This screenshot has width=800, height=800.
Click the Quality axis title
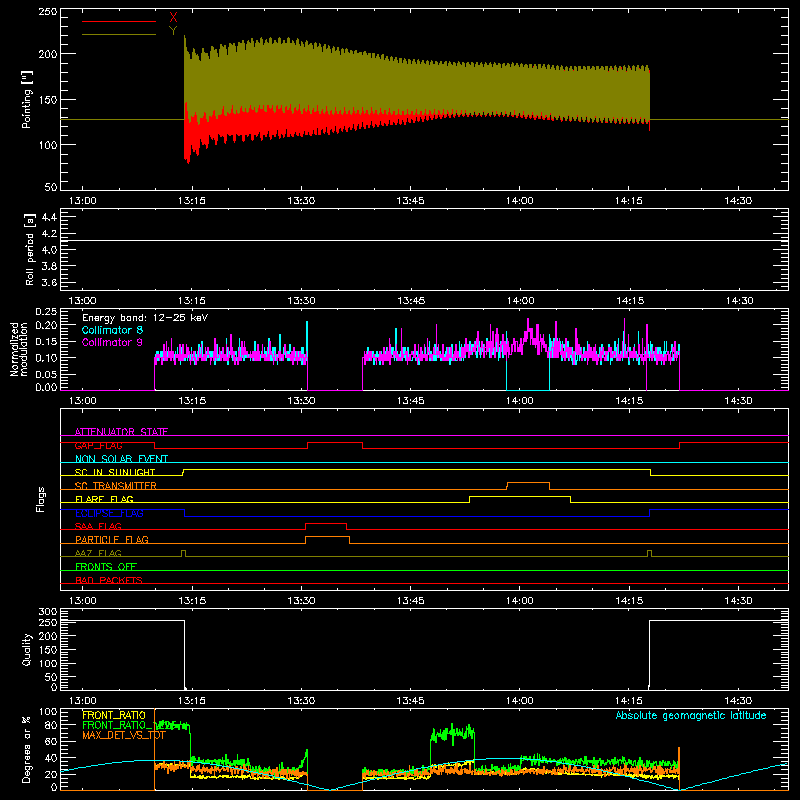[27, 649]
